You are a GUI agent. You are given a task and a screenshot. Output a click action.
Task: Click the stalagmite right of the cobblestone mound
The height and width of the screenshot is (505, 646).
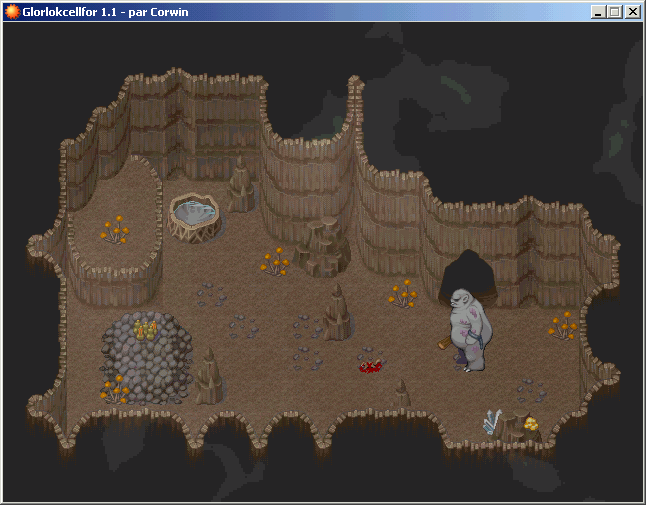[209, 376]
